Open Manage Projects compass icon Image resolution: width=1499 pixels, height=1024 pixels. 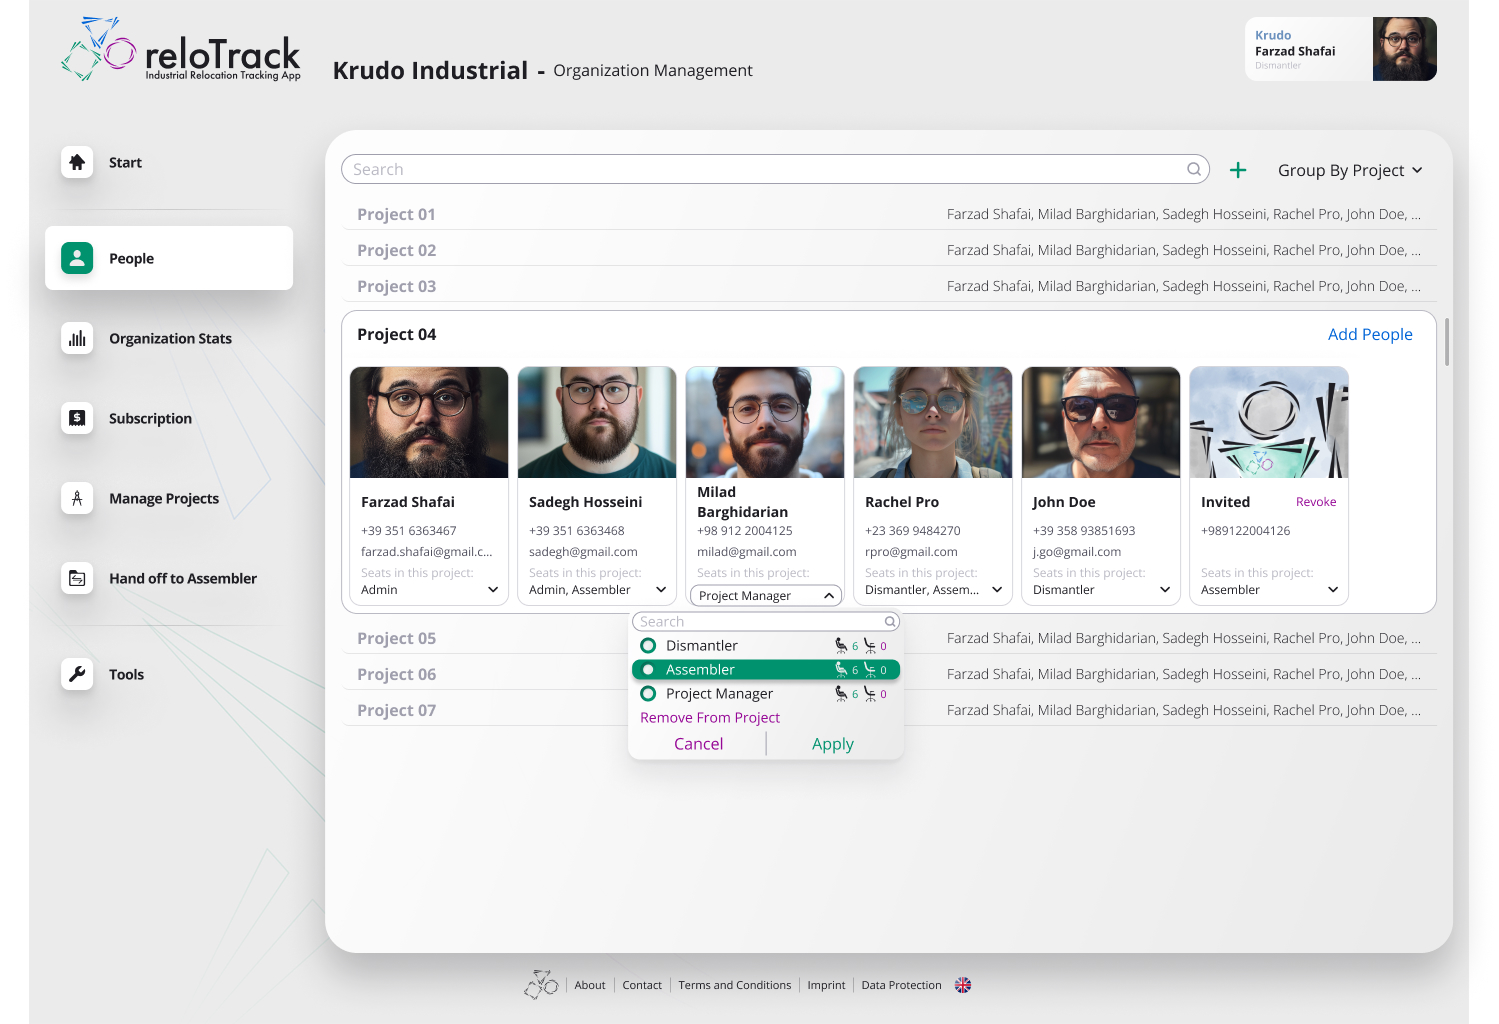77,498
